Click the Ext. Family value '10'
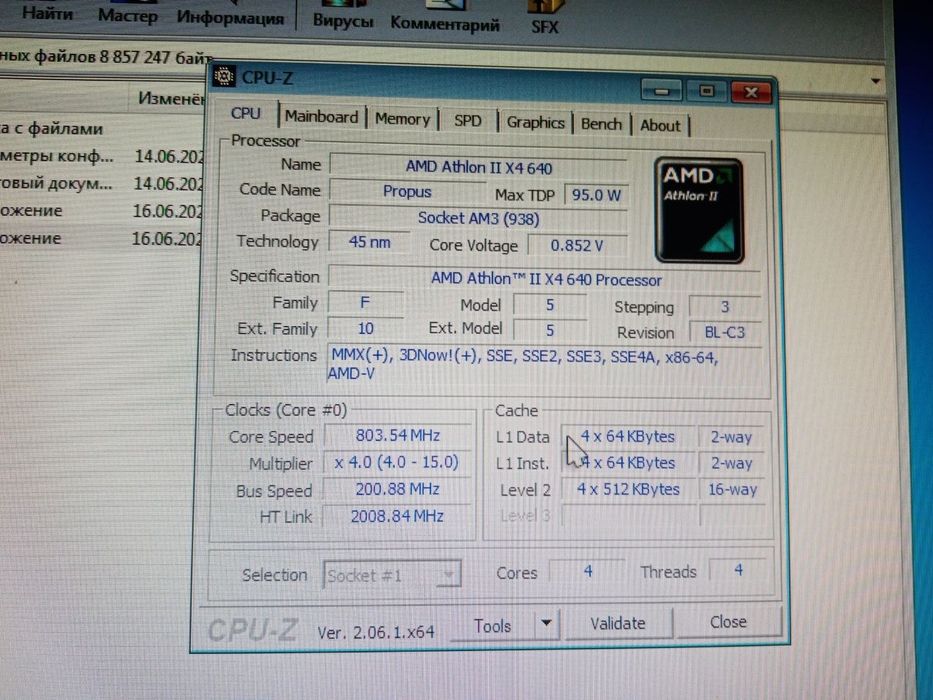The height and width of the screenshot is (700, 933). [x=365, y=329]
